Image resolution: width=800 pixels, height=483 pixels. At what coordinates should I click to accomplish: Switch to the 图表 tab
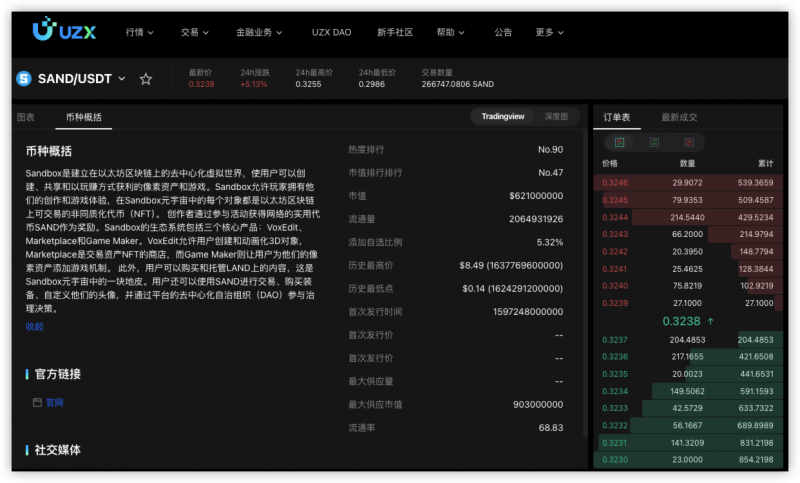pyautogui.click(x=26, y=117)
